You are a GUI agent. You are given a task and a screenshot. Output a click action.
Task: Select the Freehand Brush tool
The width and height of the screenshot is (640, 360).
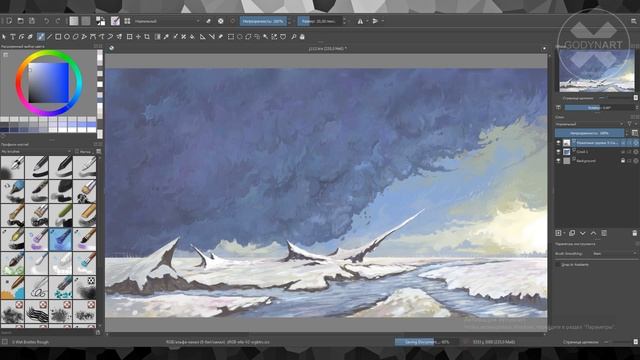[40, 37]
